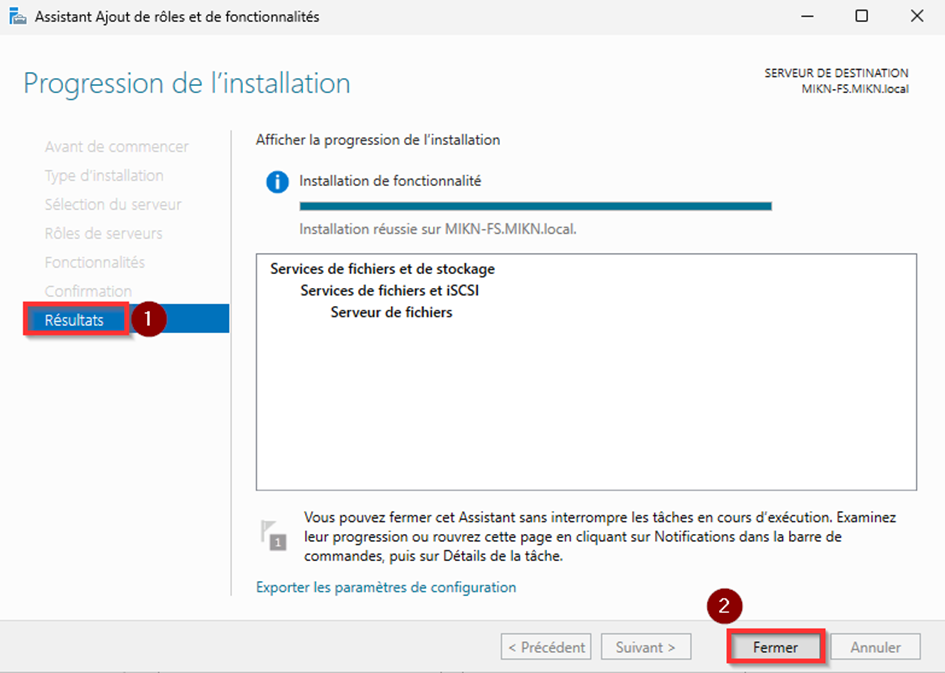Open the Fonctionnalités step
945x673 pixels.
pyautogui.click(x=95, y=263)
